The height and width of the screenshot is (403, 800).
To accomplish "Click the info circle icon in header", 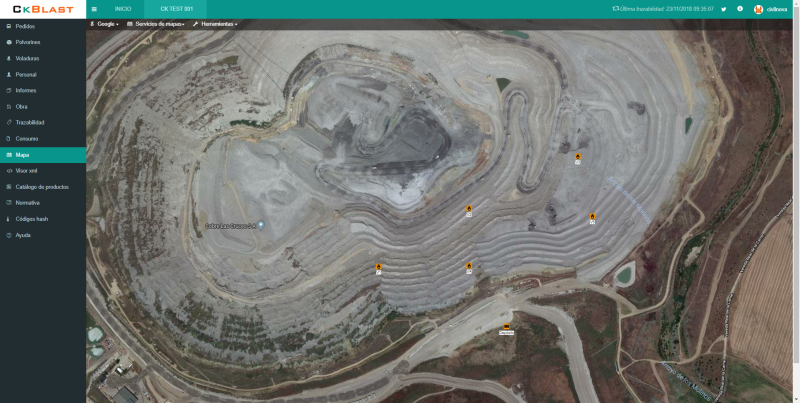I will click(x=740, y=8).
